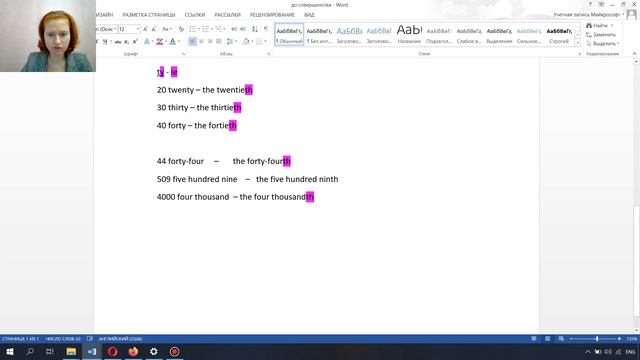640x360 pixels.
Task: Apply the pink text highlight color
Action: point(159,42)
